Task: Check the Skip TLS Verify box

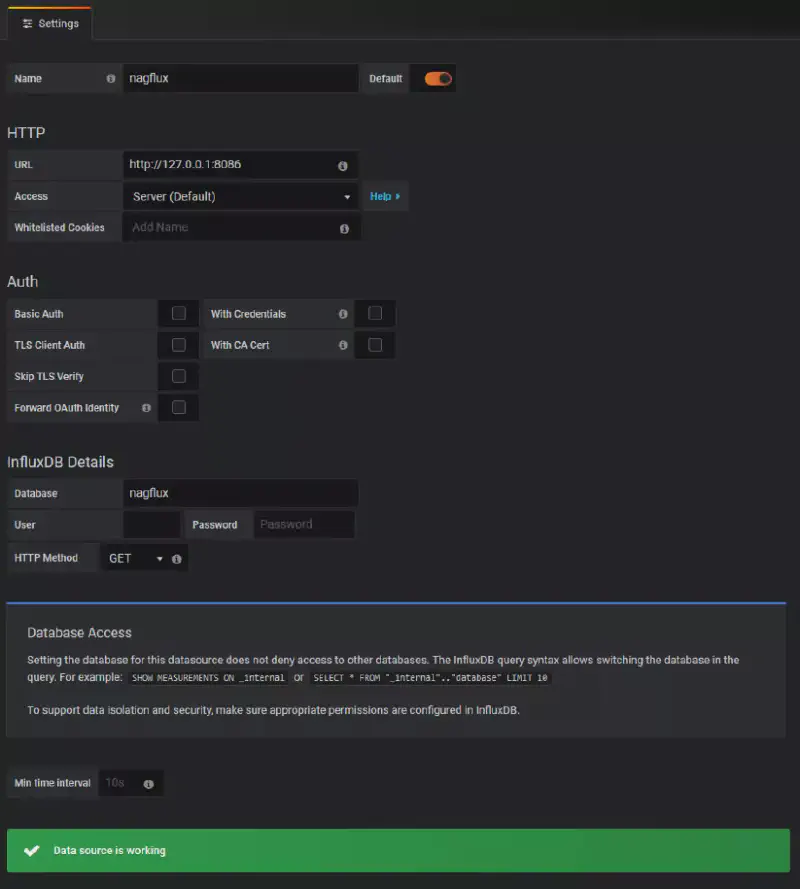Action: 178,375
